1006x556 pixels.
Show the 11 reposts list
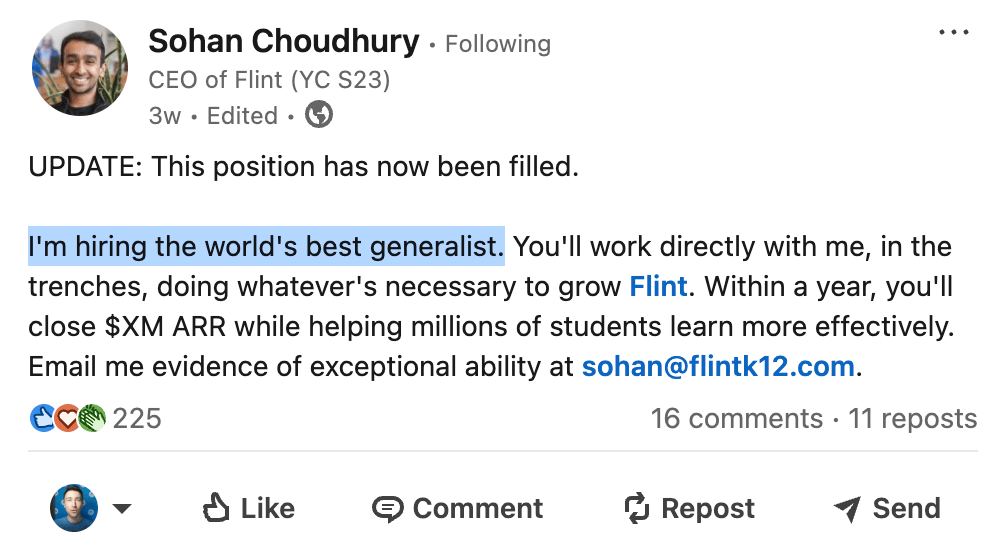pyautogui.click(x=912, y=418)
